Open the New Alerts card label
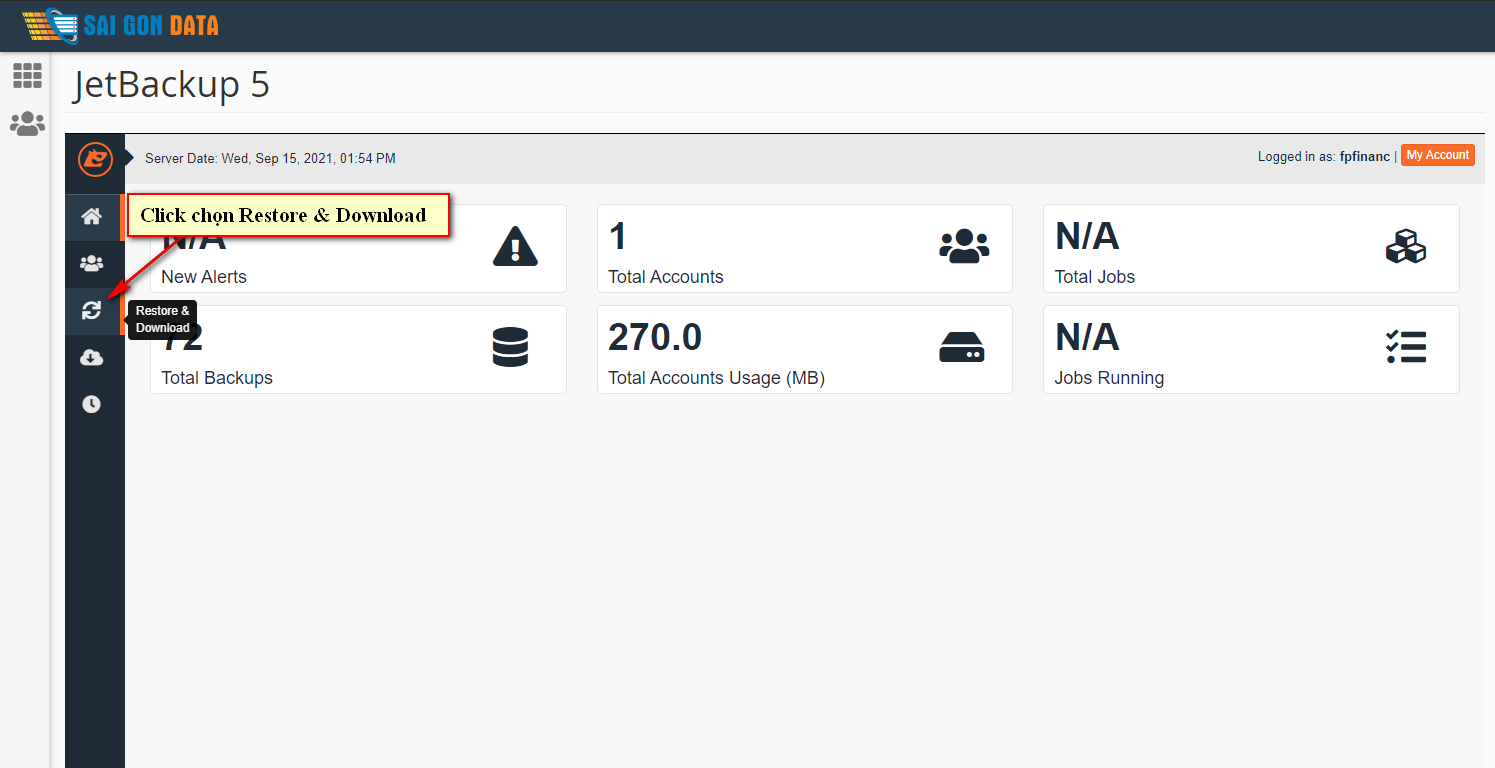This screenshot has width=1495, height=768. point(204,277)
